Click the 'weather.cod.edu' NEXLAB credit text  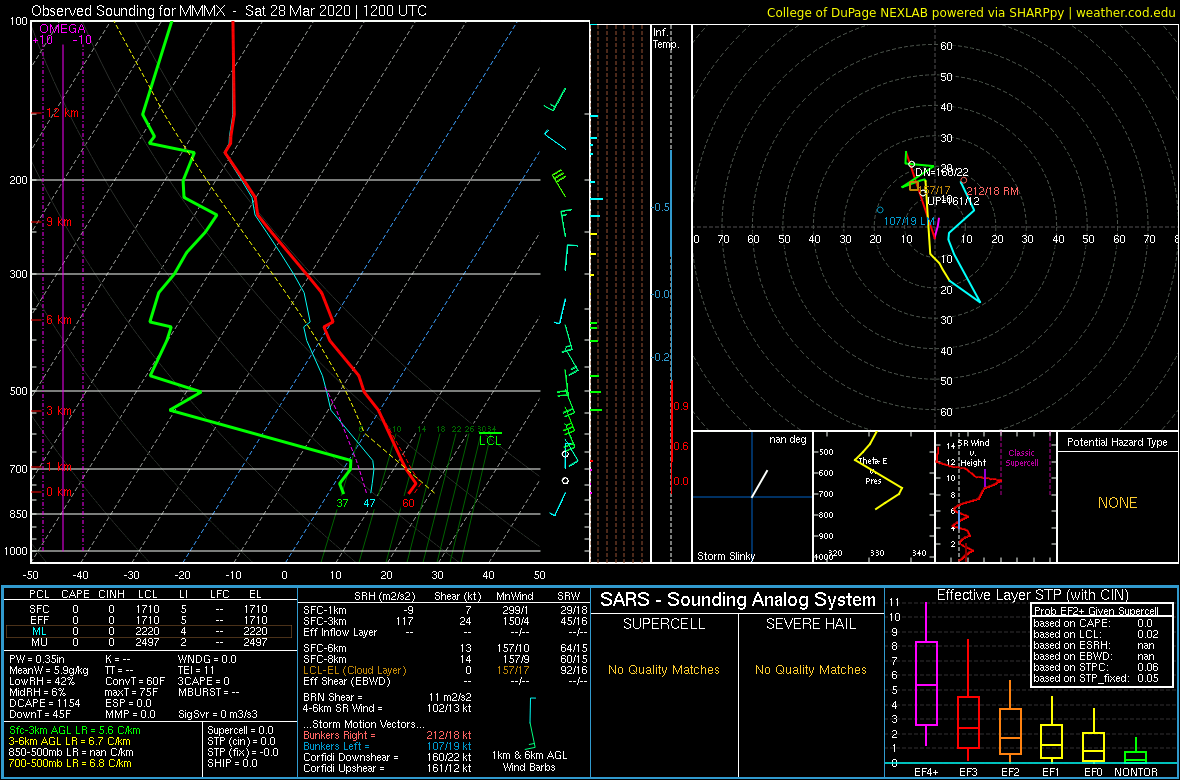tap(1127, 12)
